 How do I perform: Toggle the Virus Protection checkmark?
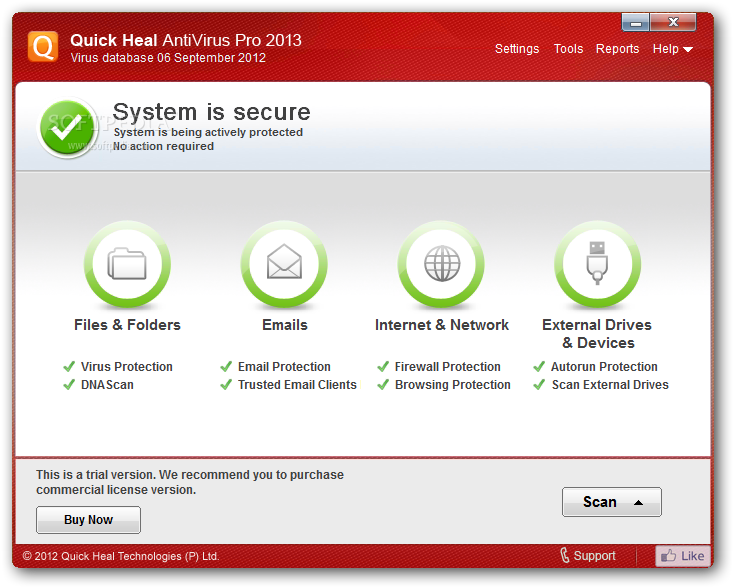coord(69,367)
